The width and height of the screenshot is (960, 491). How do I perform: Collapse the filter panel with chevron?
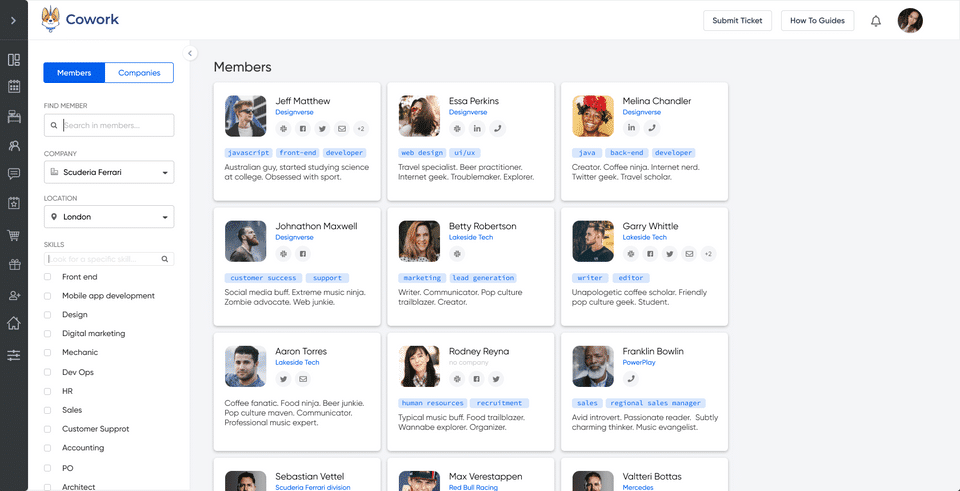pyautogui.click(x=190, y=53)
